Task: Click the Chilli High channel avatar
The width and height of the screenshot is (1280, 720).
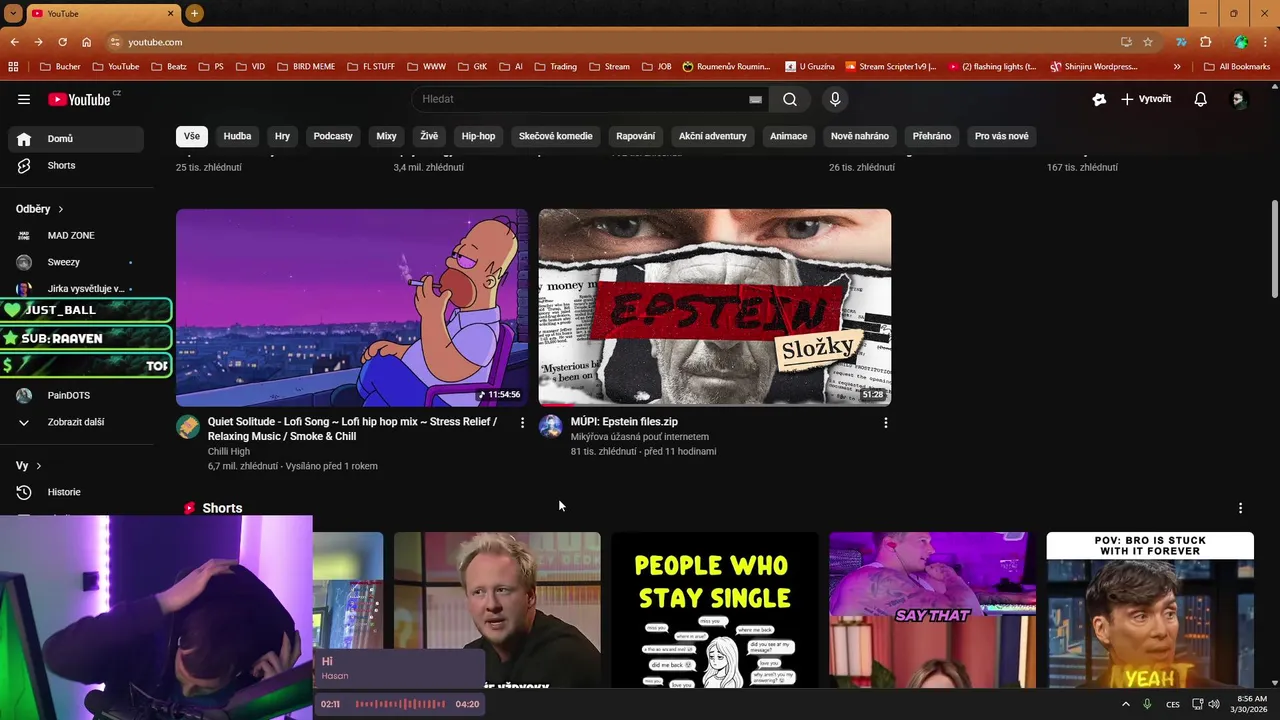Action: pos(188,427)
